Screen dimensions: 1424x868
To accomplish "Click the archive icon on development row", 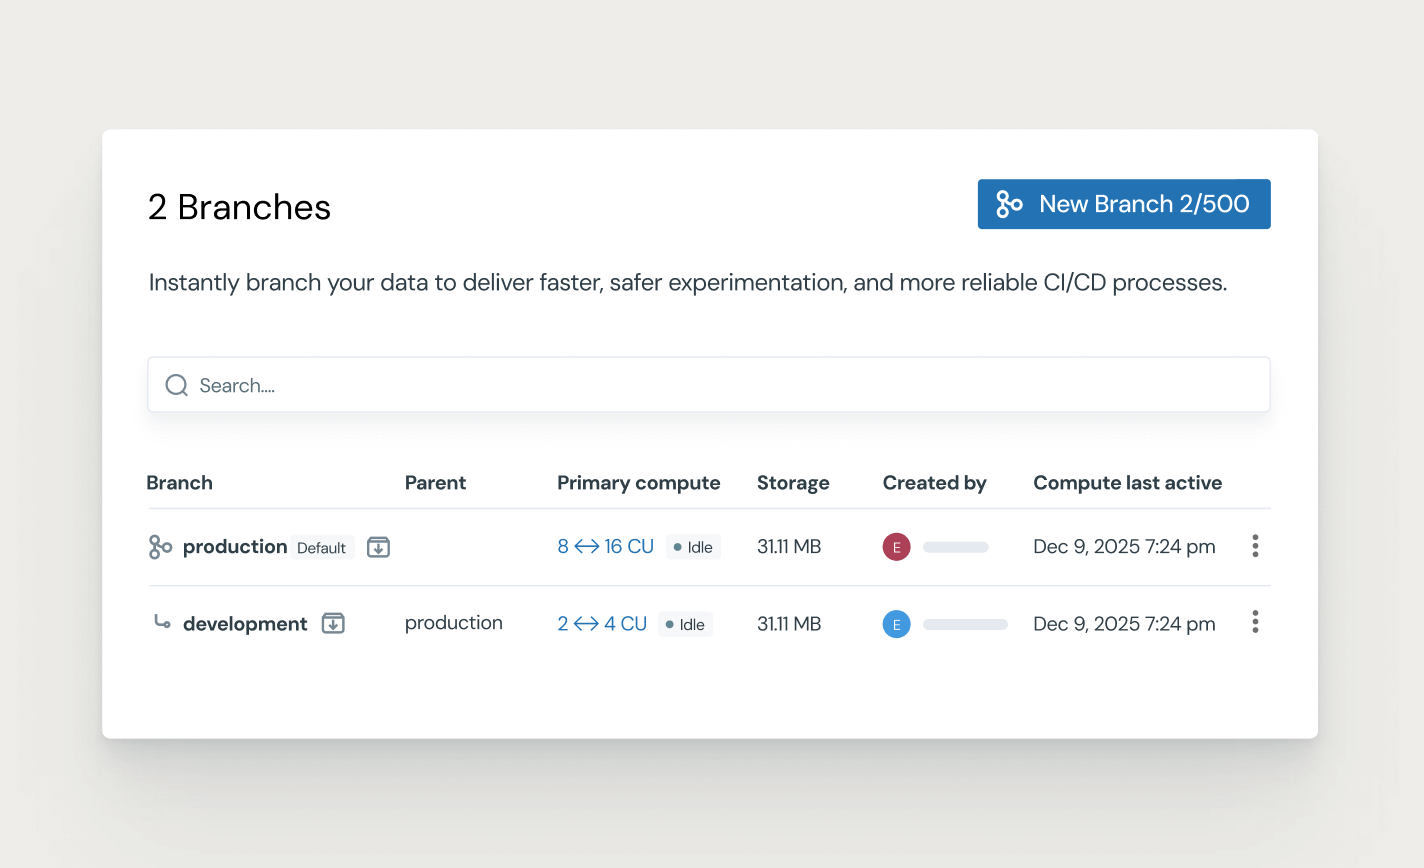I will [x=333, y=624].
